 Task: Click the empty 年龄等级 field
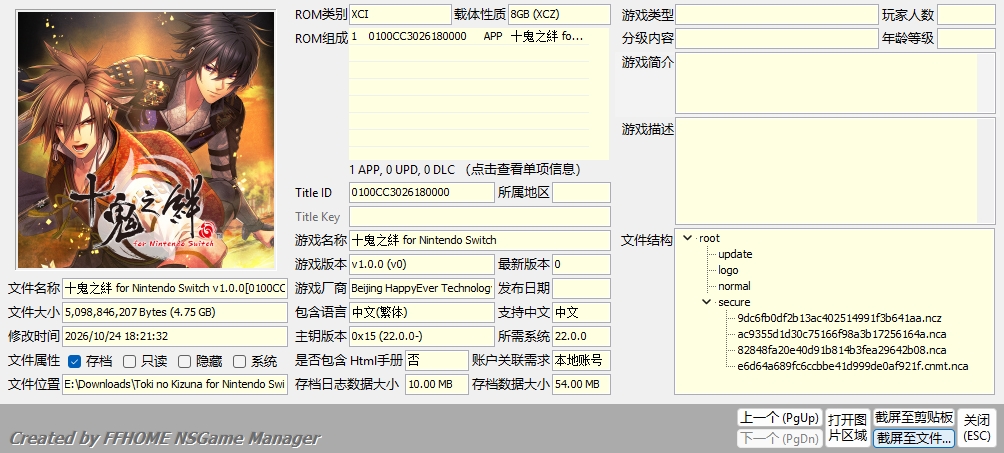tap(966, 38)
